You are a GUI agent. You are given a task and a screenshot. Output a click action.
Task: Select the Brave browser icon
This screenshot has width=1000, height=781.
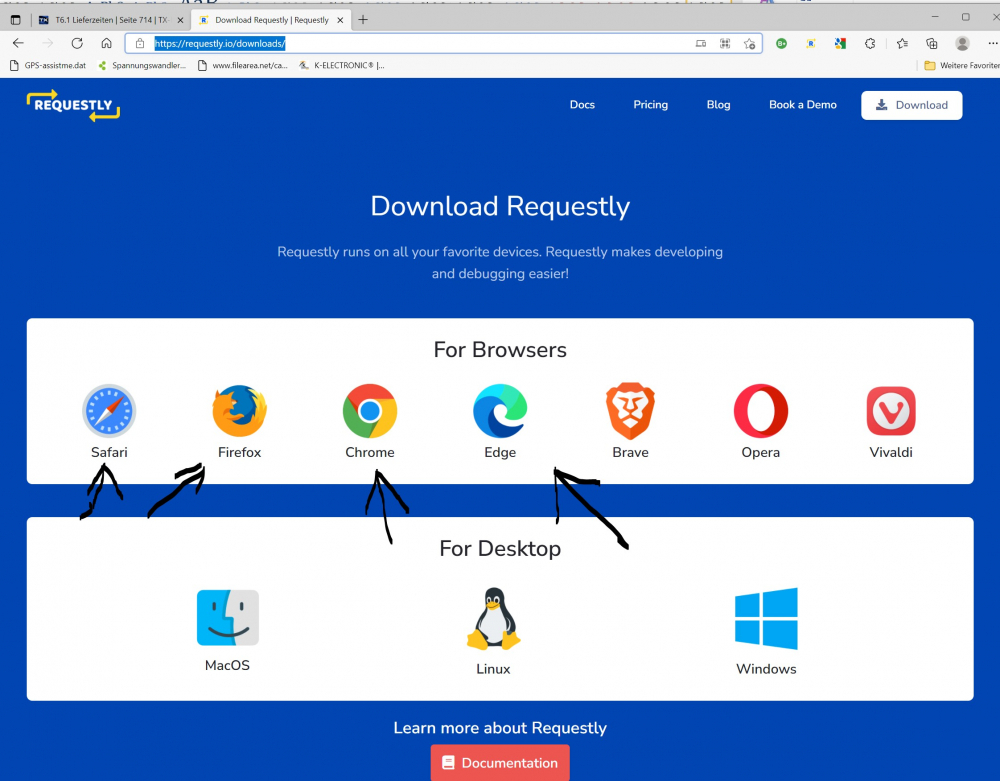coord(630,411)
